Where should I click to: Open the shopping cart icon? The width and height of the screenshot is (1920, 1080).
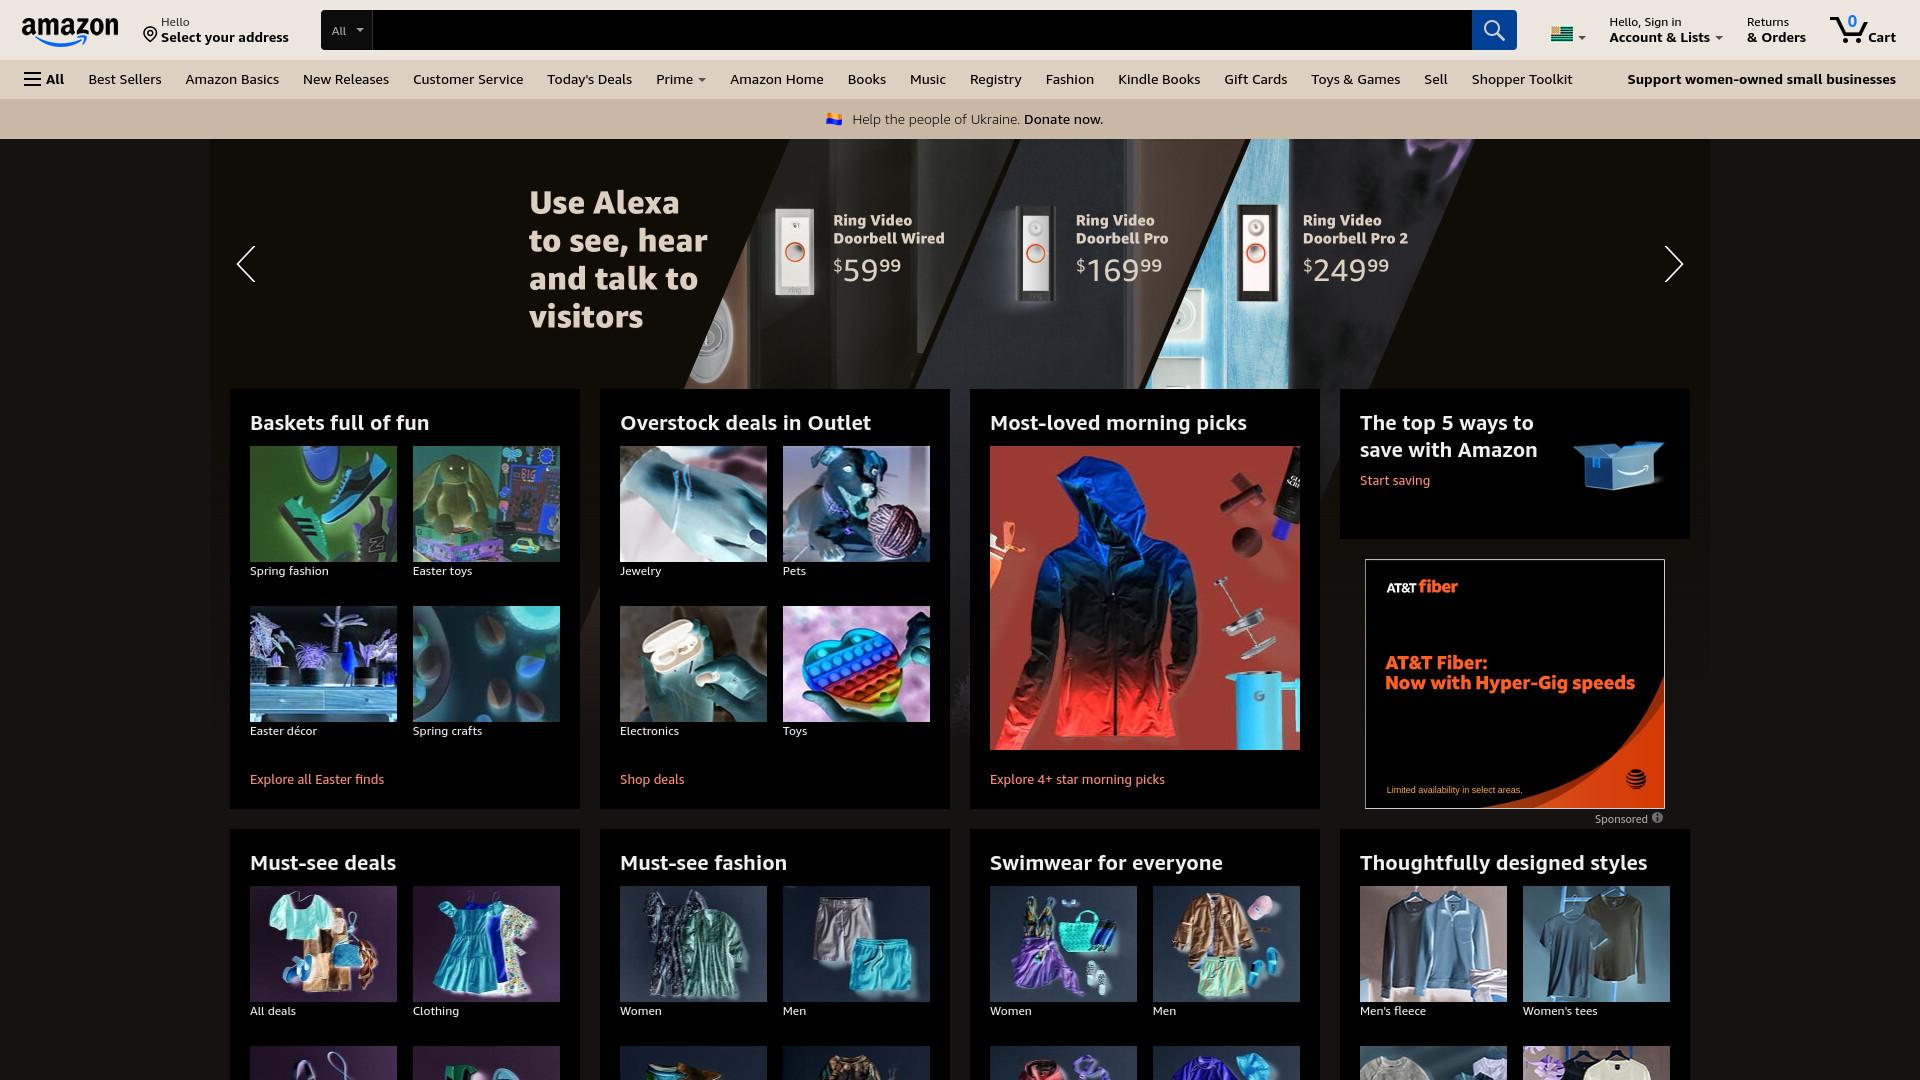point(1862,30)
